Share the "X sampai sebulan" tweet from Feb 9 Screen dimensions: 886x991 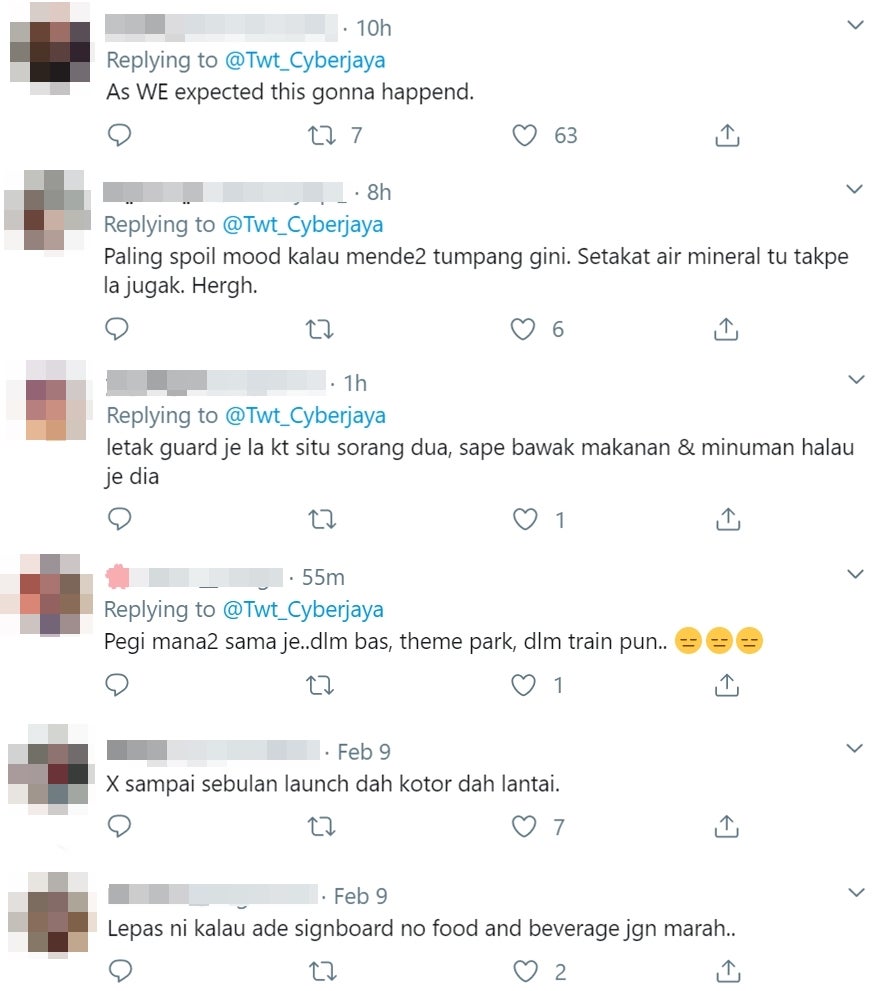pyautogui.click(x=727, y=826)
